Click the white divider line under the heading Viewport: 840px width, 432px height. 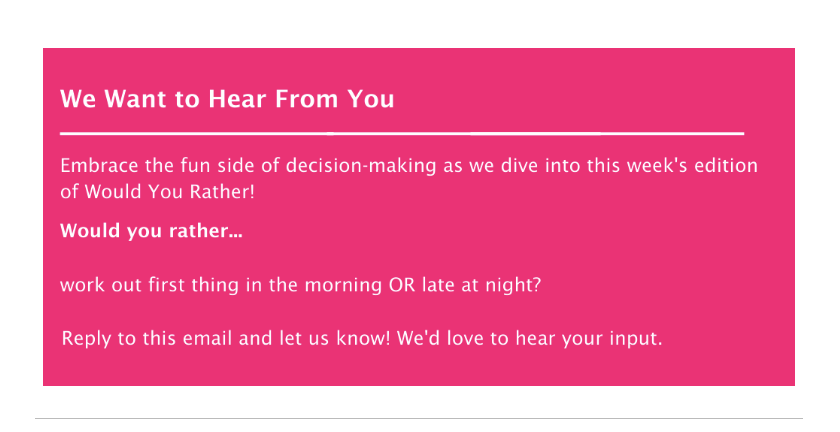coord(402,133)
